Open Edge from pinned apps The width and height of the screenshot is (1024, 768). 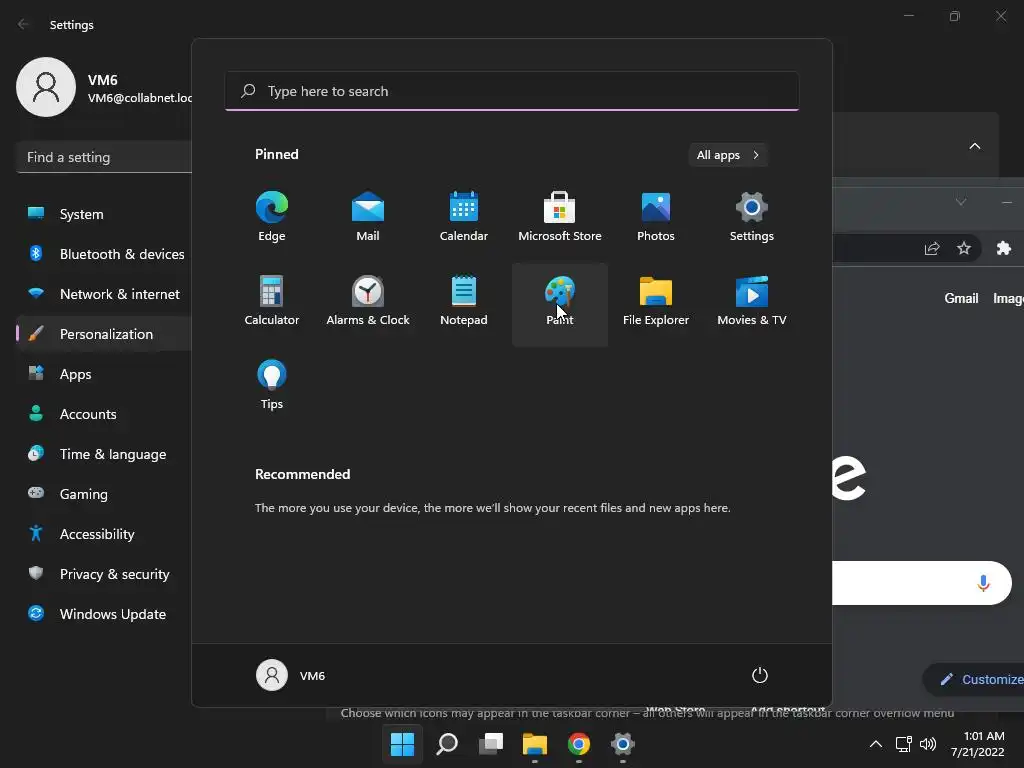click(272, 217)
